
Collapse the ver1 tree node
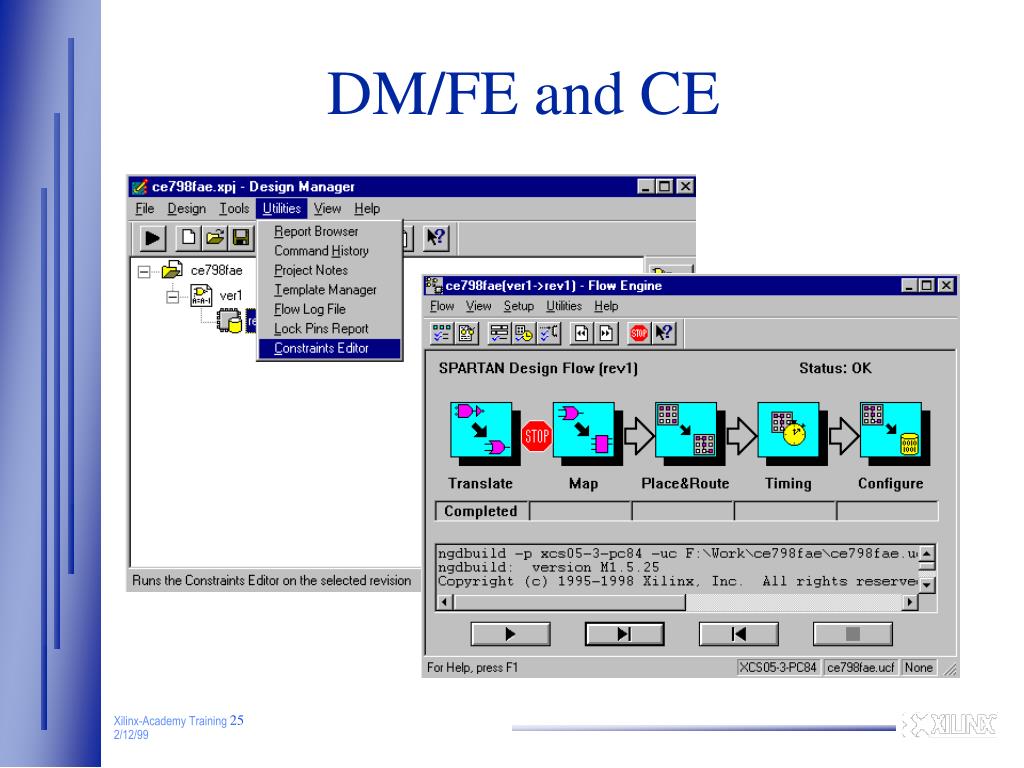[172, 297]
